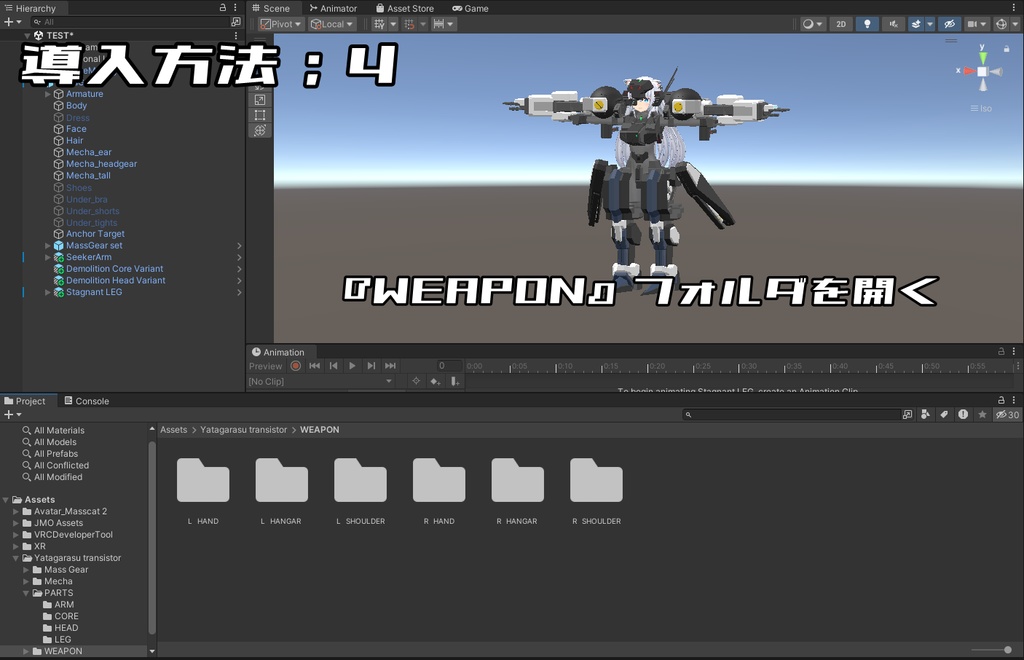The width and height of the screenshot is (1024, 660).
Task: Toggle scene audio mute icon
Action: pyautogui.click(x=893, y=24)
